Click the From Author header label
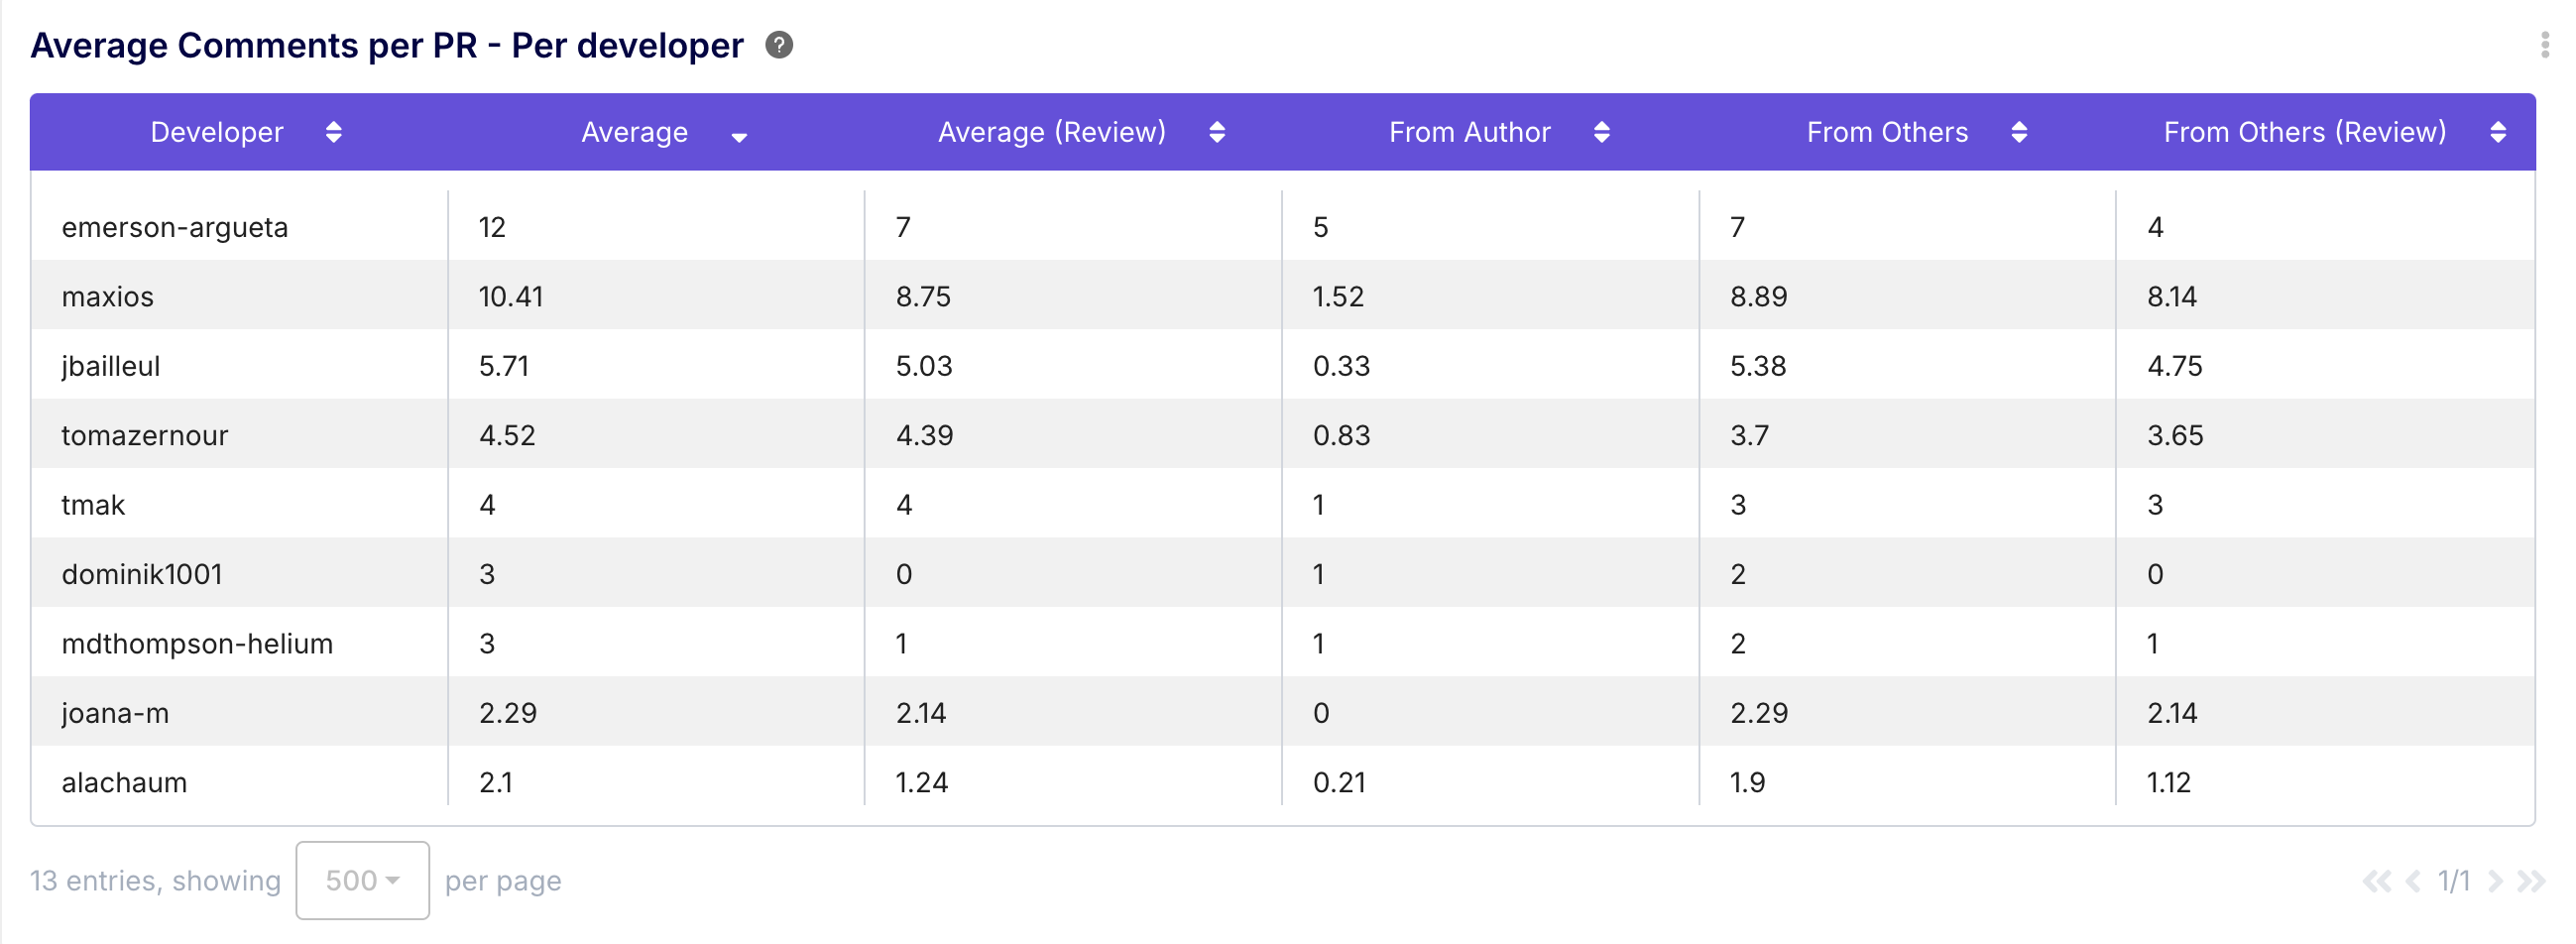Viewport: 2576px width, 944px height. tap(1469, 132)
